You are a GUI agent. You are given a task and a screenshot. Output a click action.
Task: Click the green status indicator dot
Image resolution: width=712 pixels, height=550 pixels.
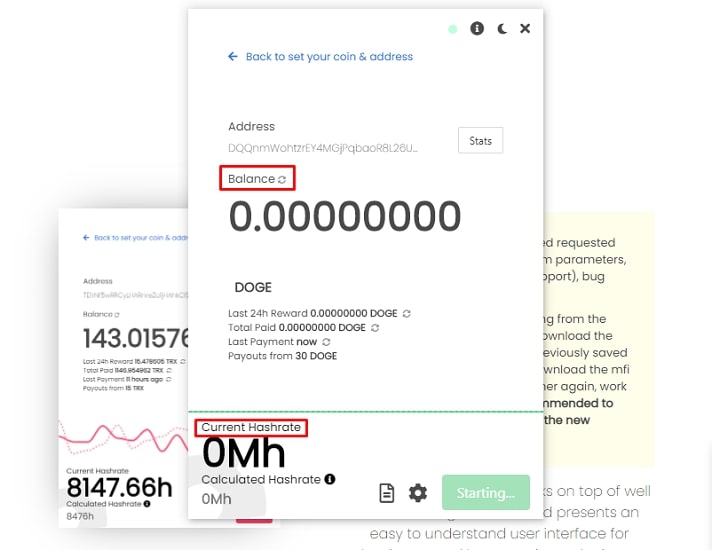click(x=453, y=30)
